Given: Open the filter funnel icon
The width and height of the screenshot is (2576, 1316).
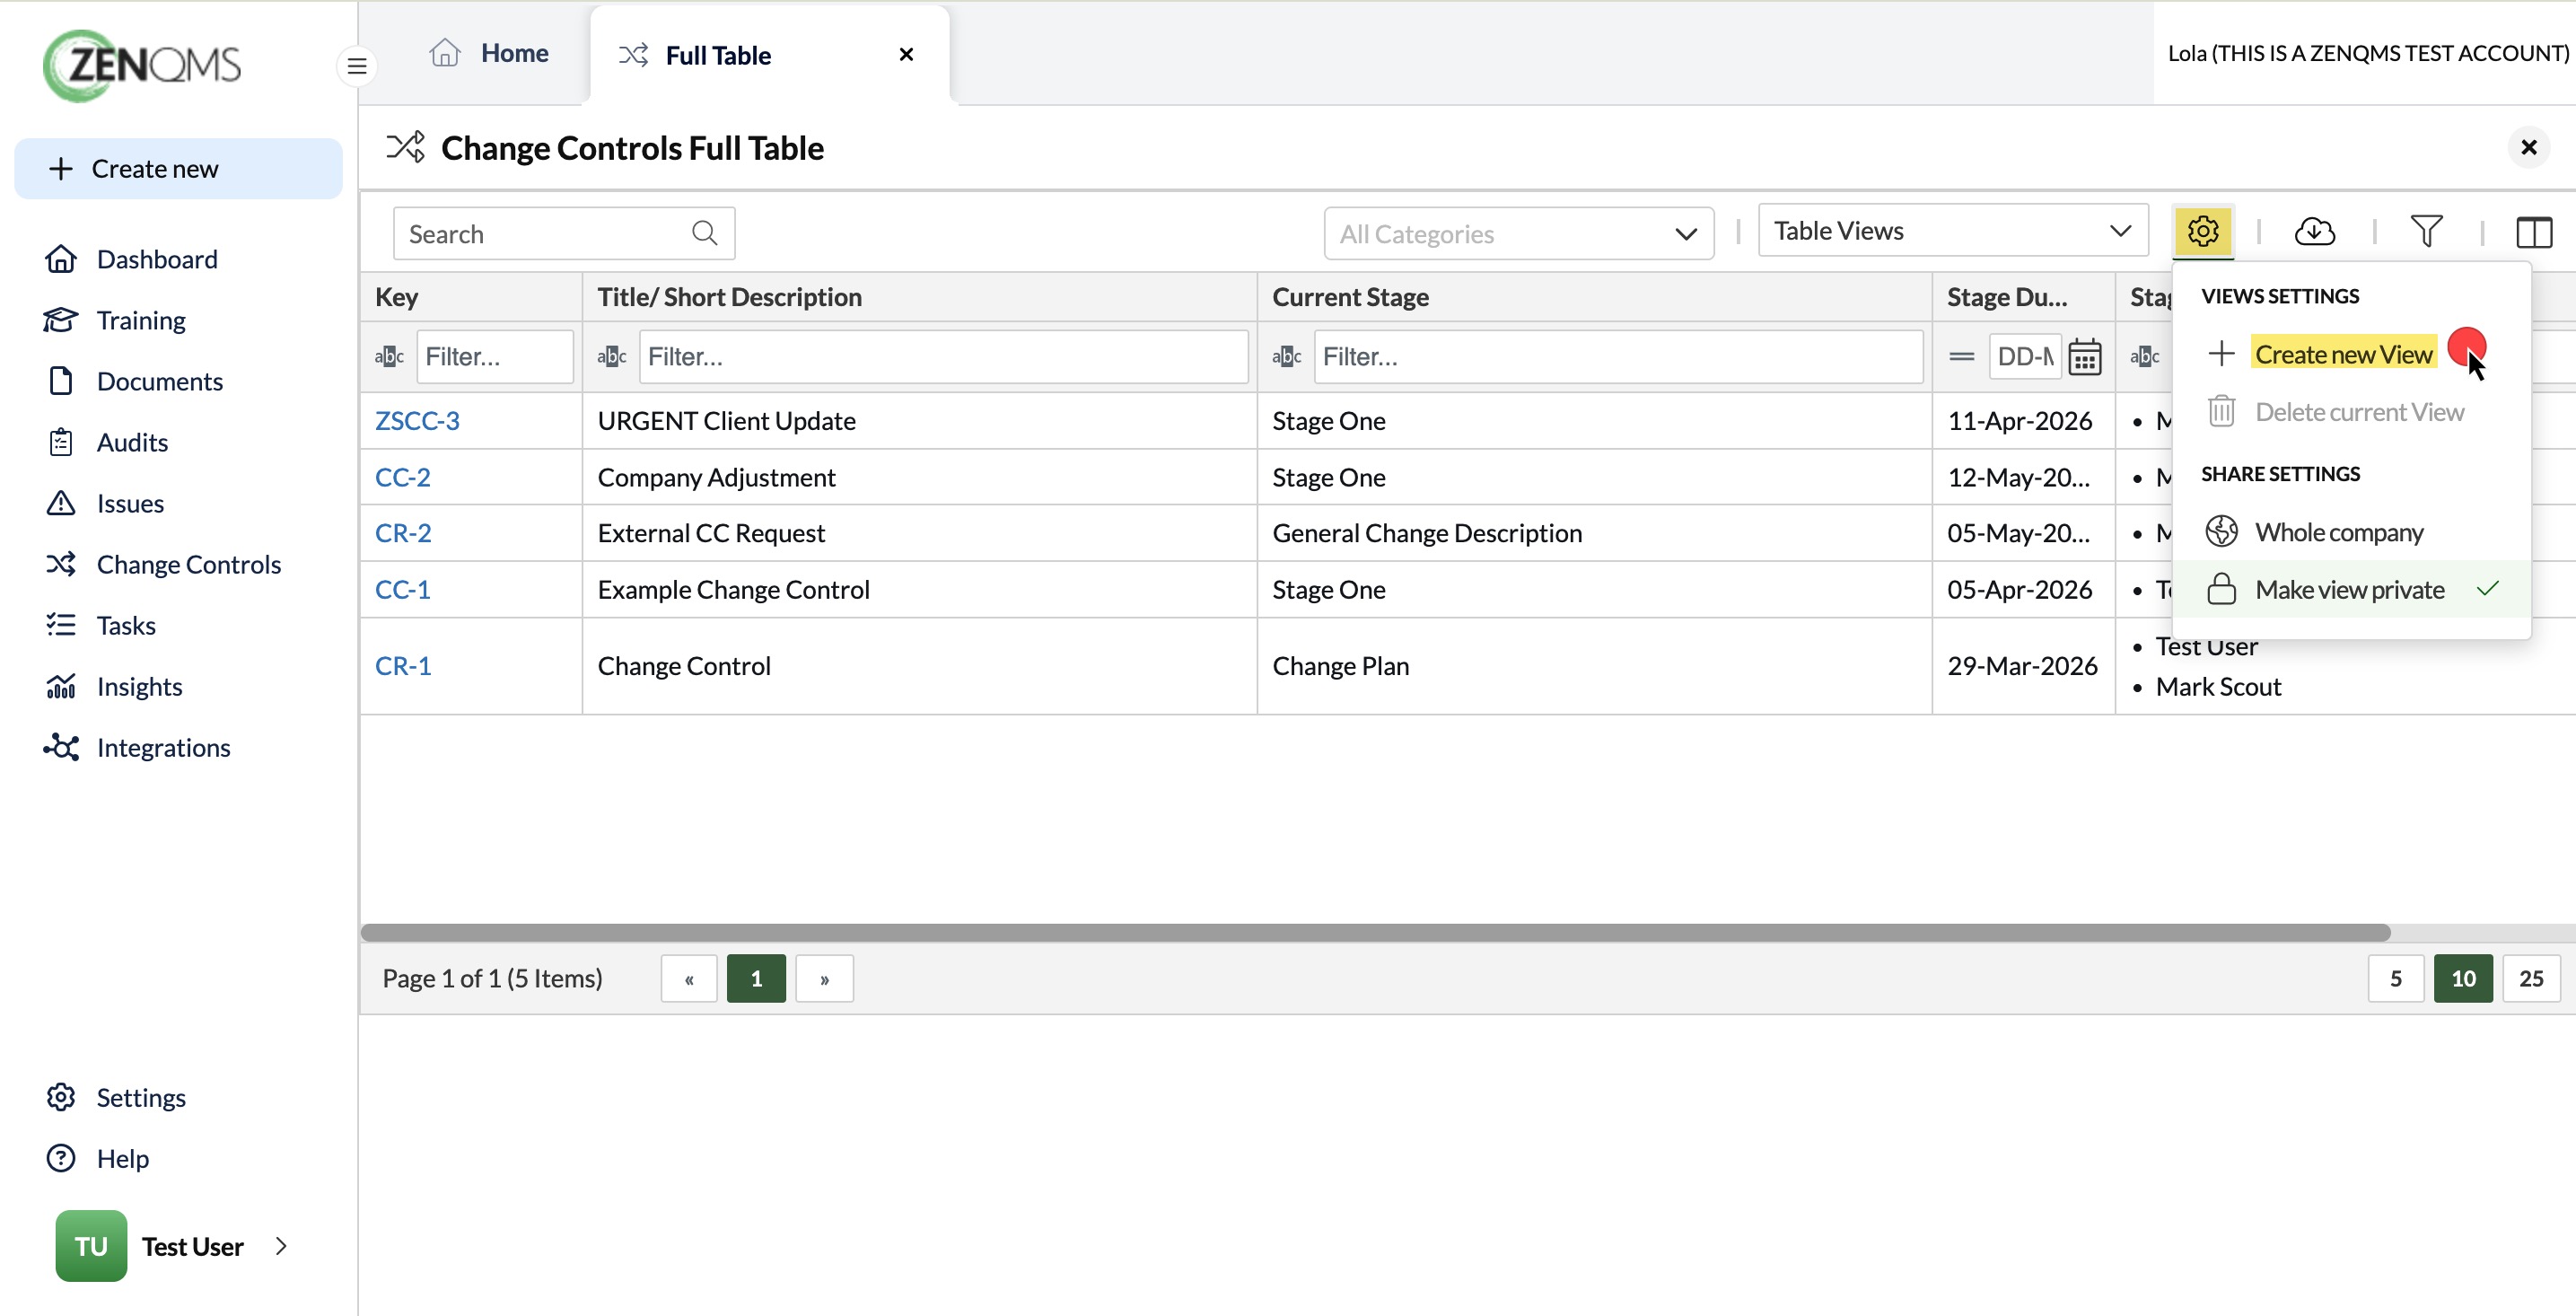Looking at the screenshot, I should click(x=2426, y=232).
